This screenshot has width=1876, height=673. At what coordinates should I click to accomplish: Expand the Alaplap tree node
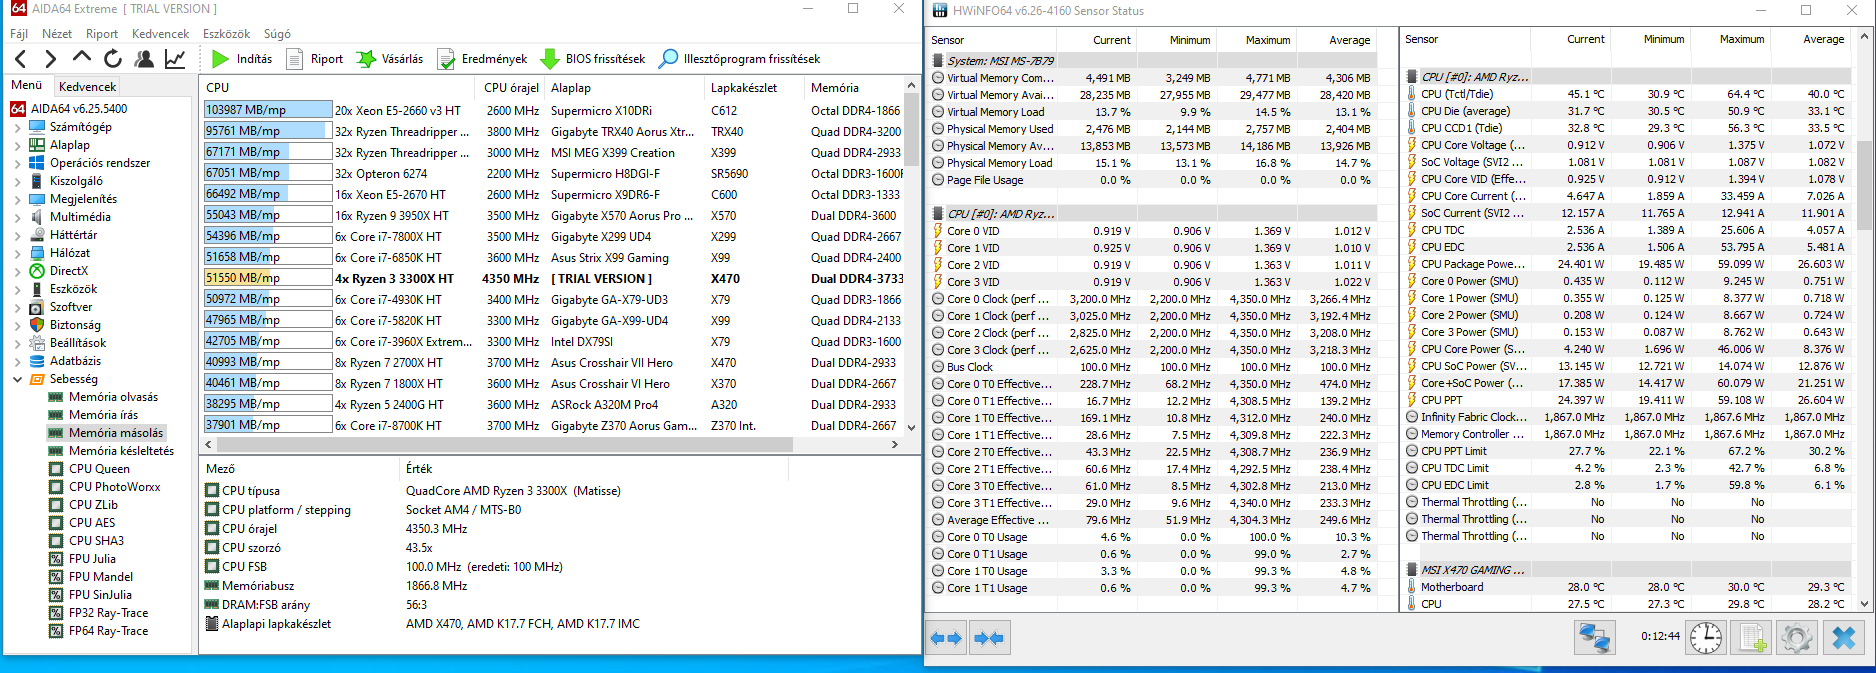pyautogui.click(x=17, y=145)
